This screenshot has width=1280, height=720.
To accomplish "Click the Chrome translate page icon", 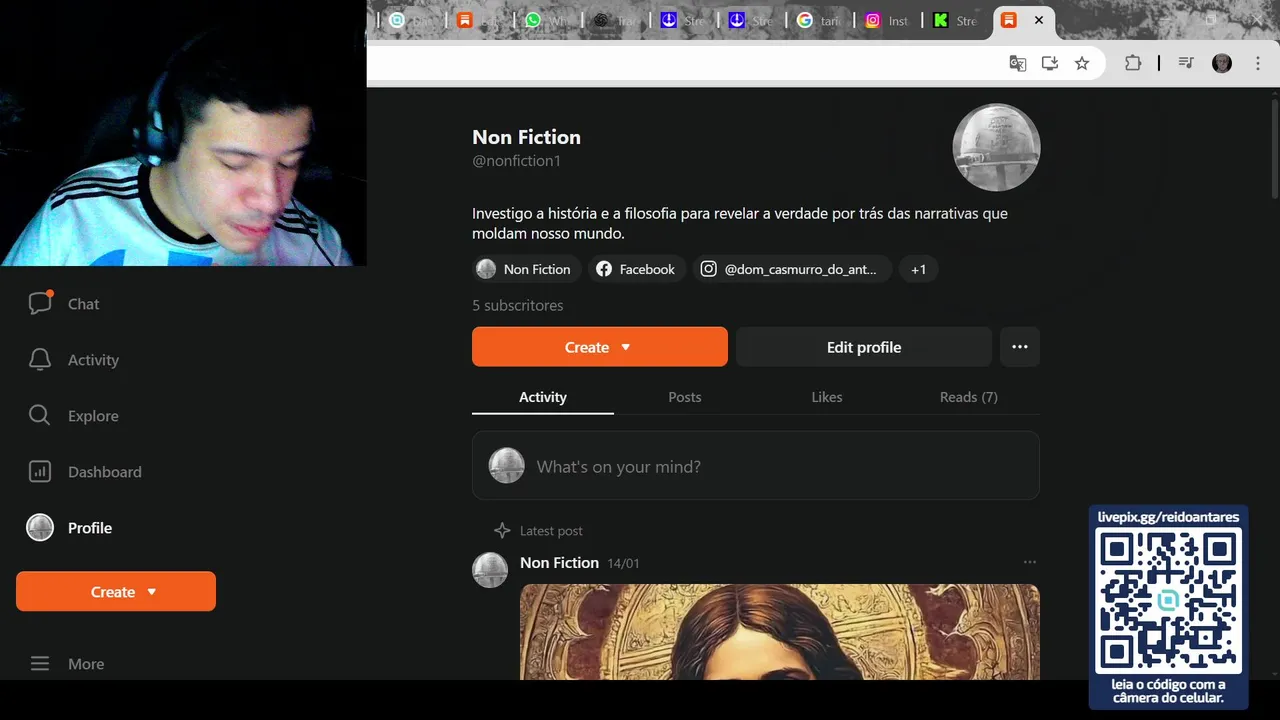I will click(x=1018, y=63).
